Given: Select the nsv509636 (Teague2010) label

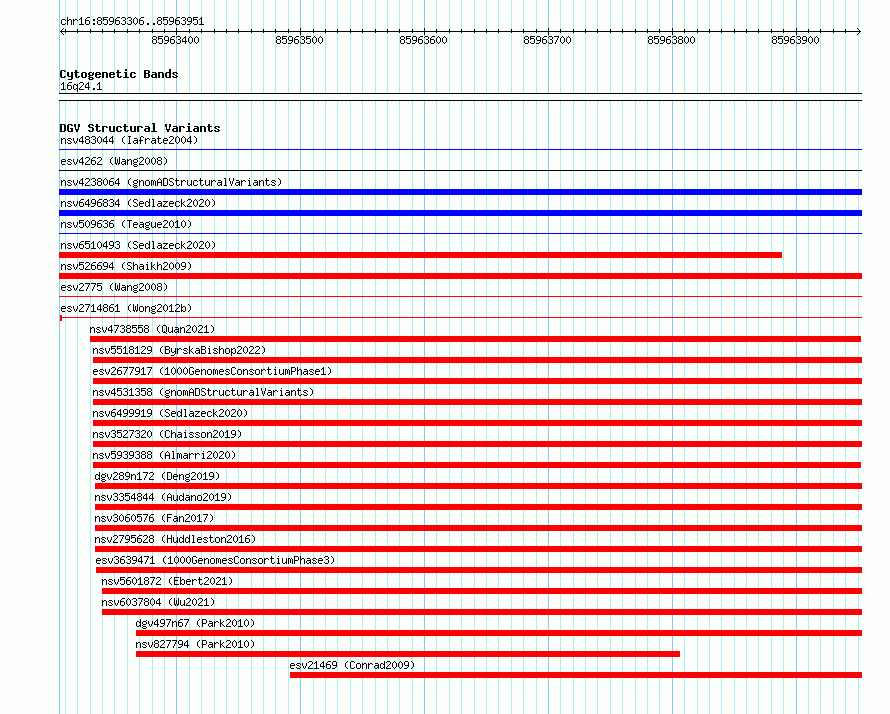Looking at the screenshot, I should pyautogui.click(x=126, y=224).
